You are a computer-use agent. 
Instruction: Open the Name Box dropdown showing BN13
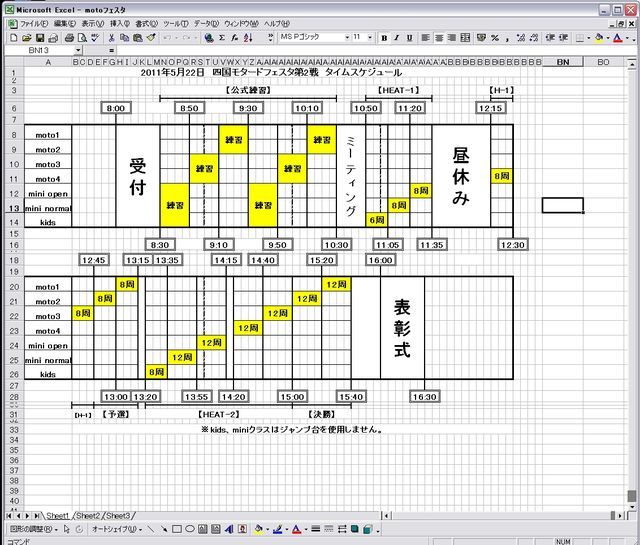point(79,49)
